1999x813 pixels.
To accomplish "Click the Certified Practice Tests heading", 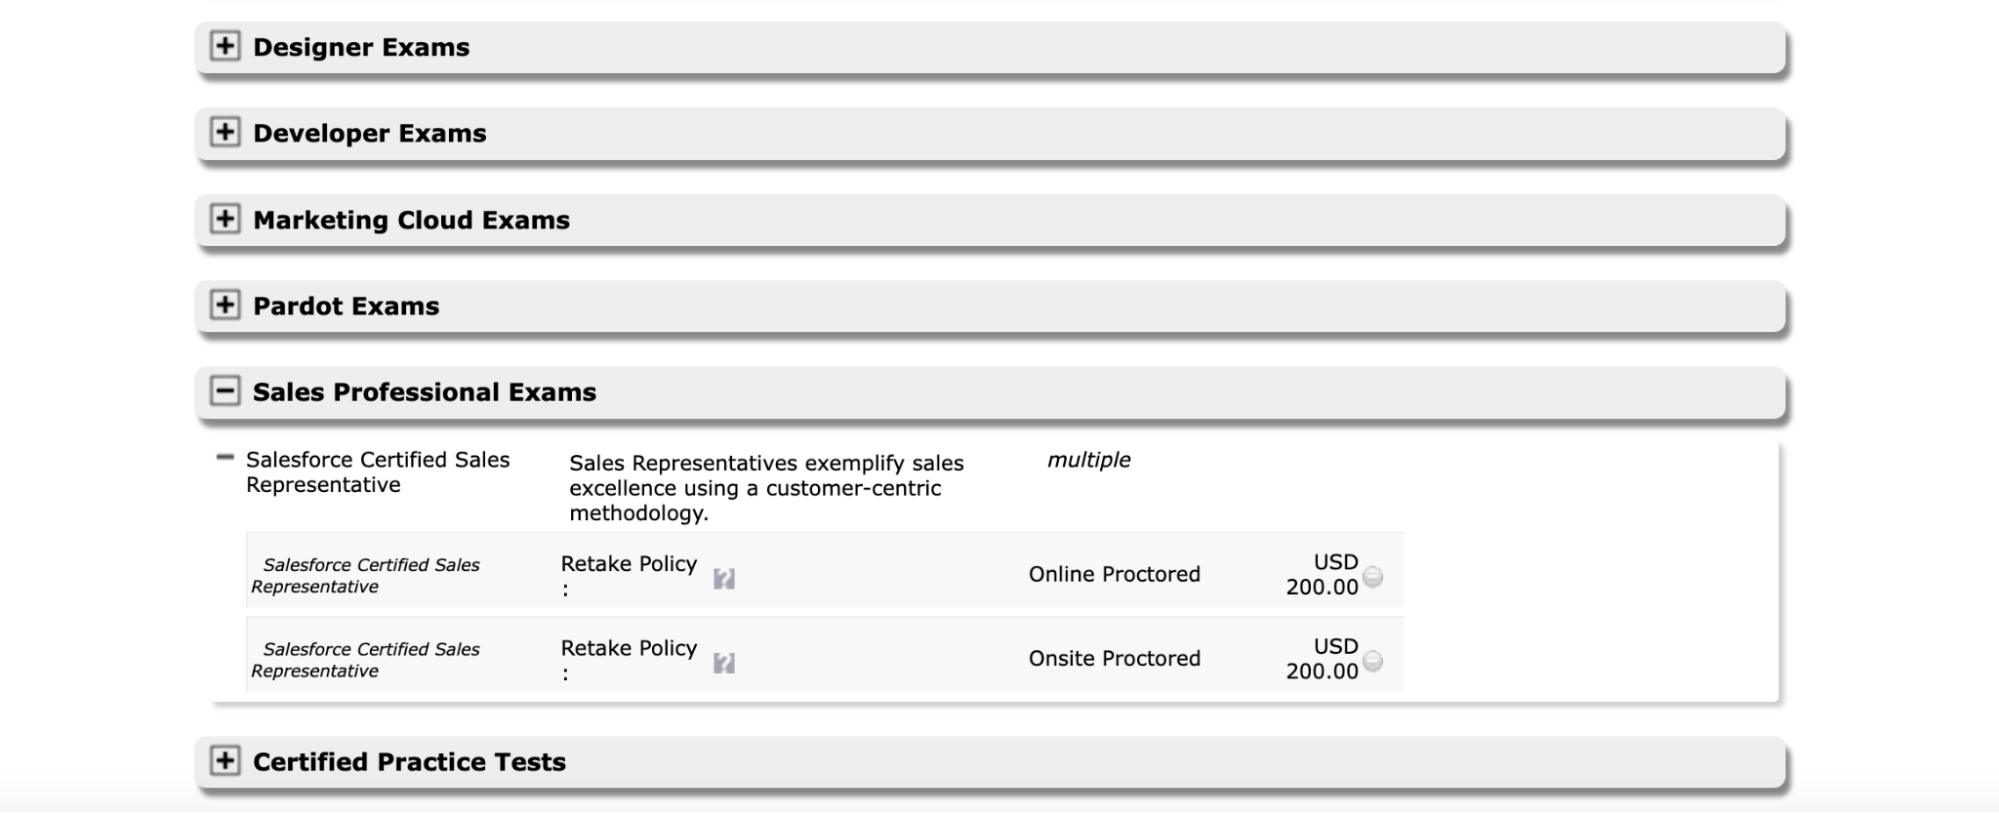I will coord(409,762).
